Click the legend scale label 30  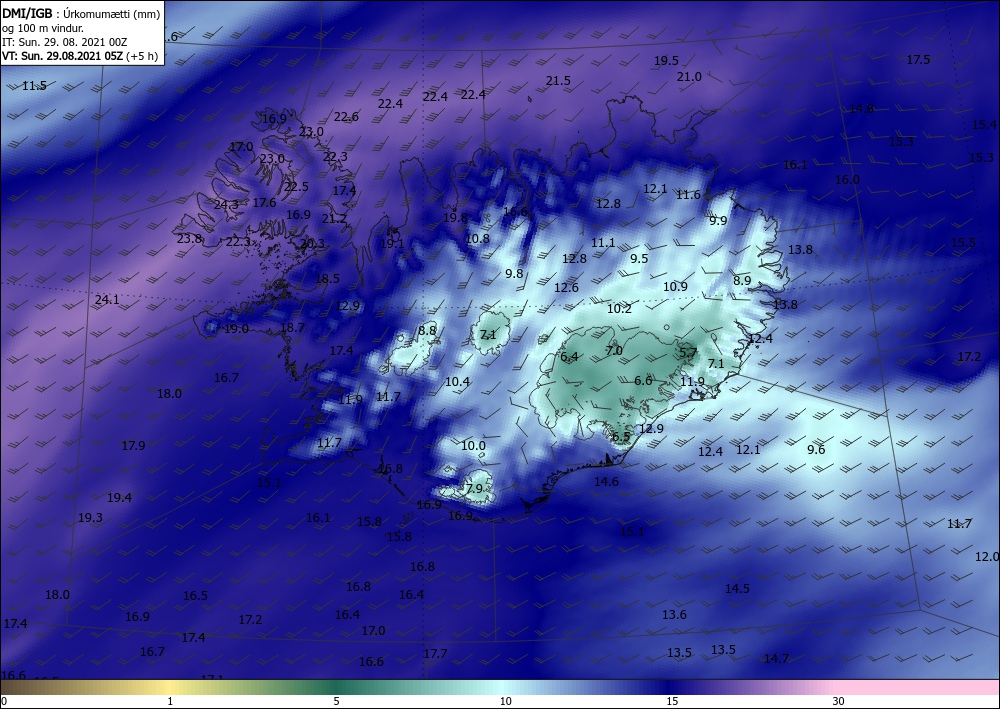click(x=839, y=701)
